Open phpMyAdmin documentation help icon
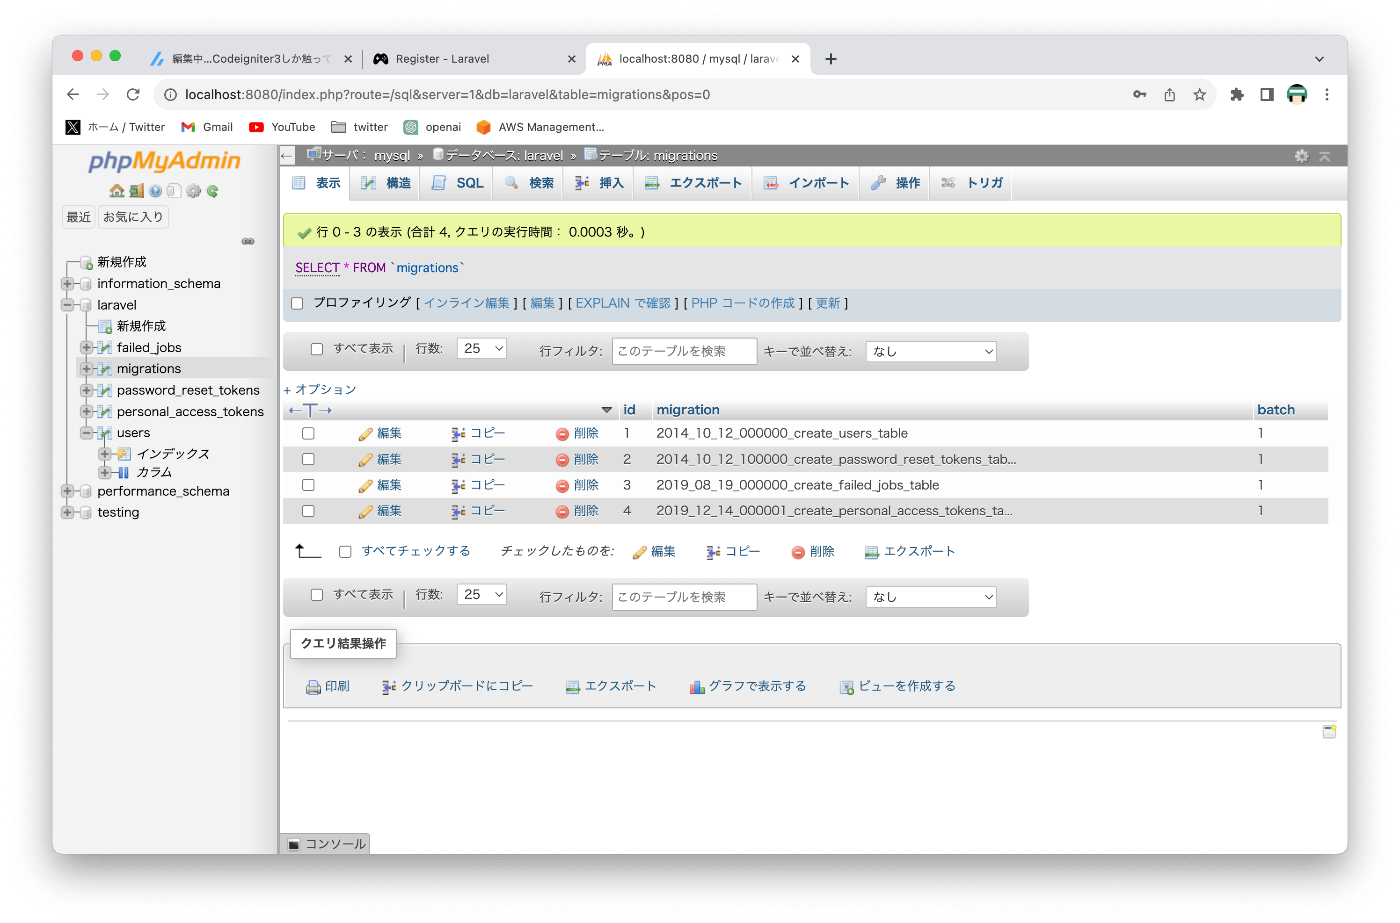Image resolution: width=1400 pixels, height=923 pixels. pyautogui.click(x=156, y=190)
